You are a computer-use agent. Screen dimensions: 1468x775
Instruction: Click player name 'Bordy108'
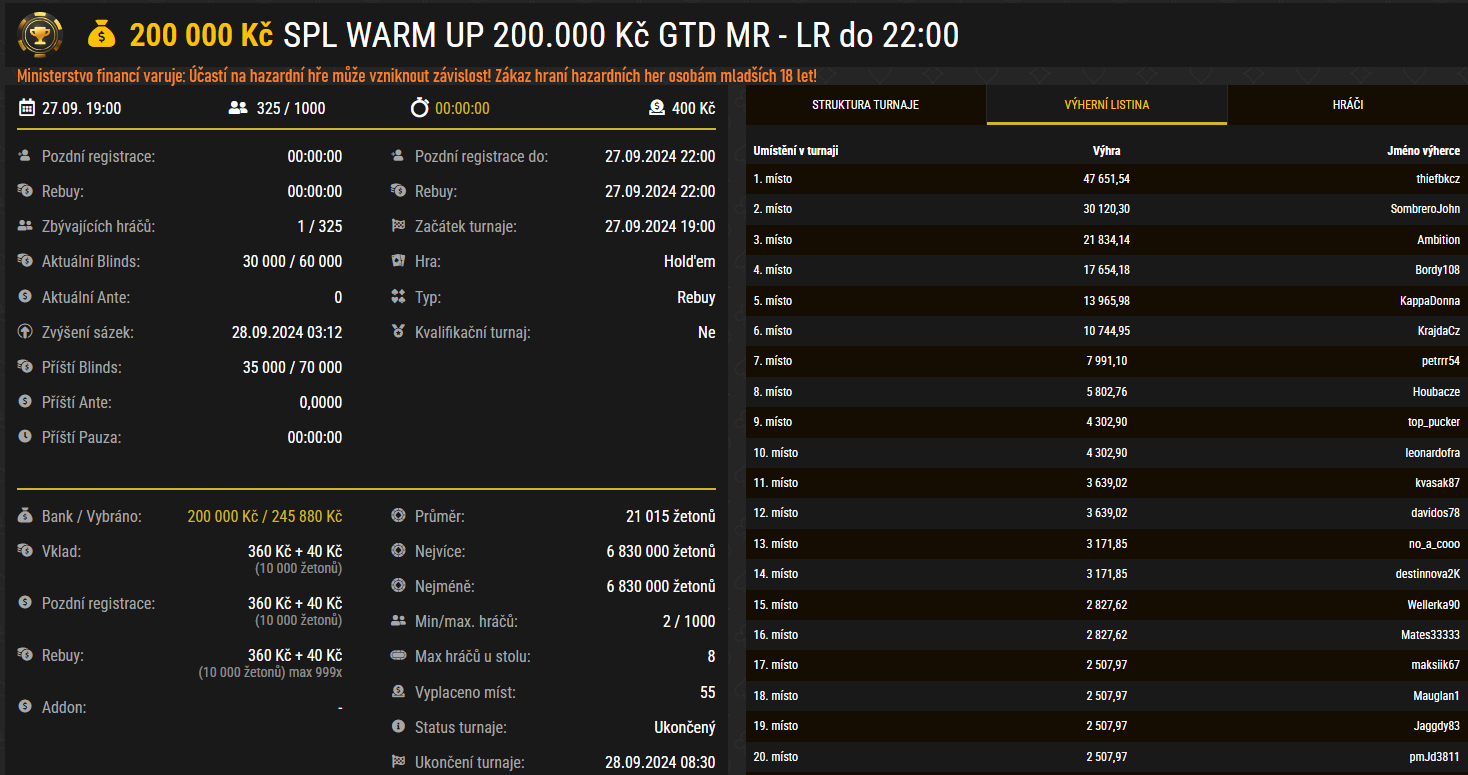1438,270
